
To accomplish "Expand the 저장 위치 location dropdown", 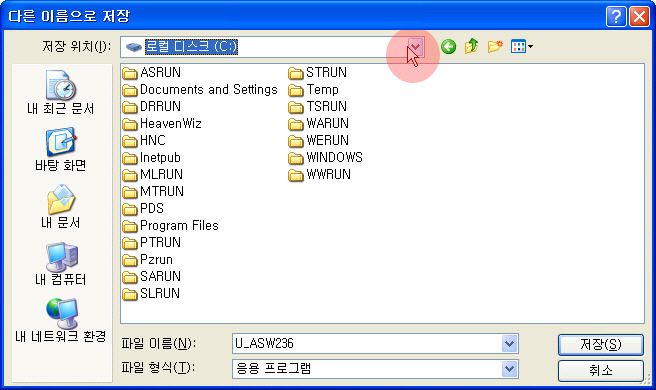I will [x=416, y=46].
